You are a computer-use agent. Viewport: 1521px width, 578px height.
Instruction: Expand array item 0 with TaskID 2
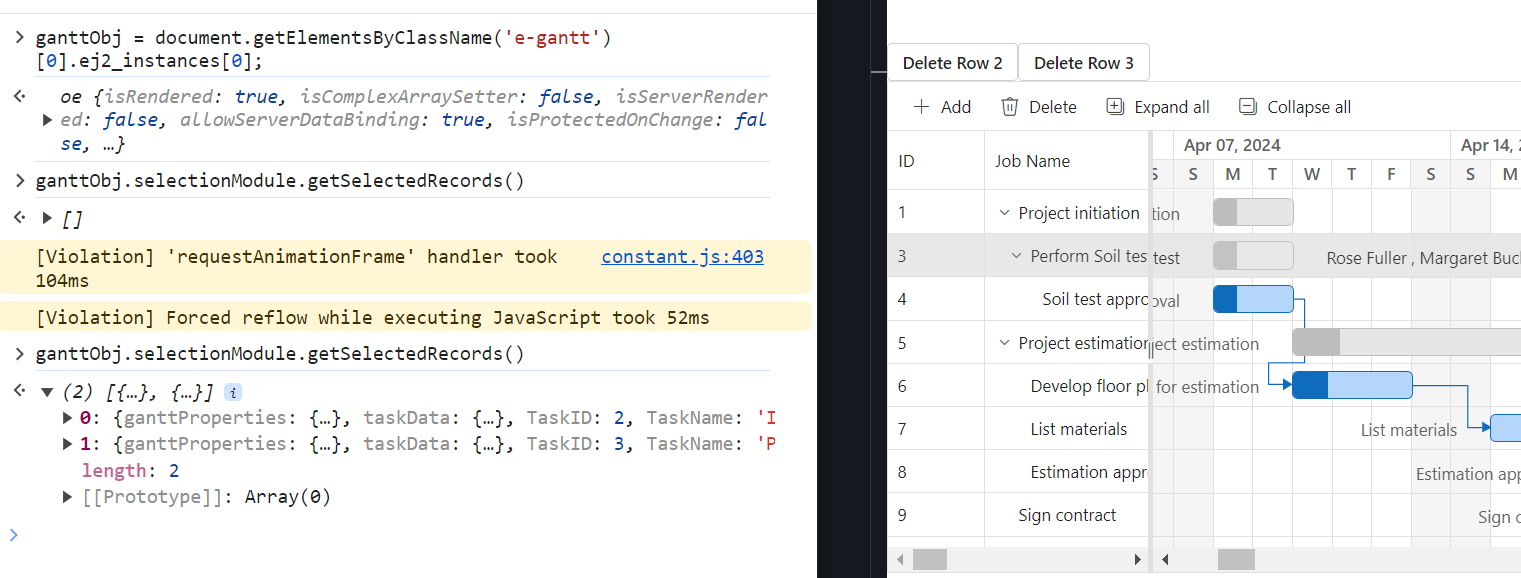coord(68,417)
